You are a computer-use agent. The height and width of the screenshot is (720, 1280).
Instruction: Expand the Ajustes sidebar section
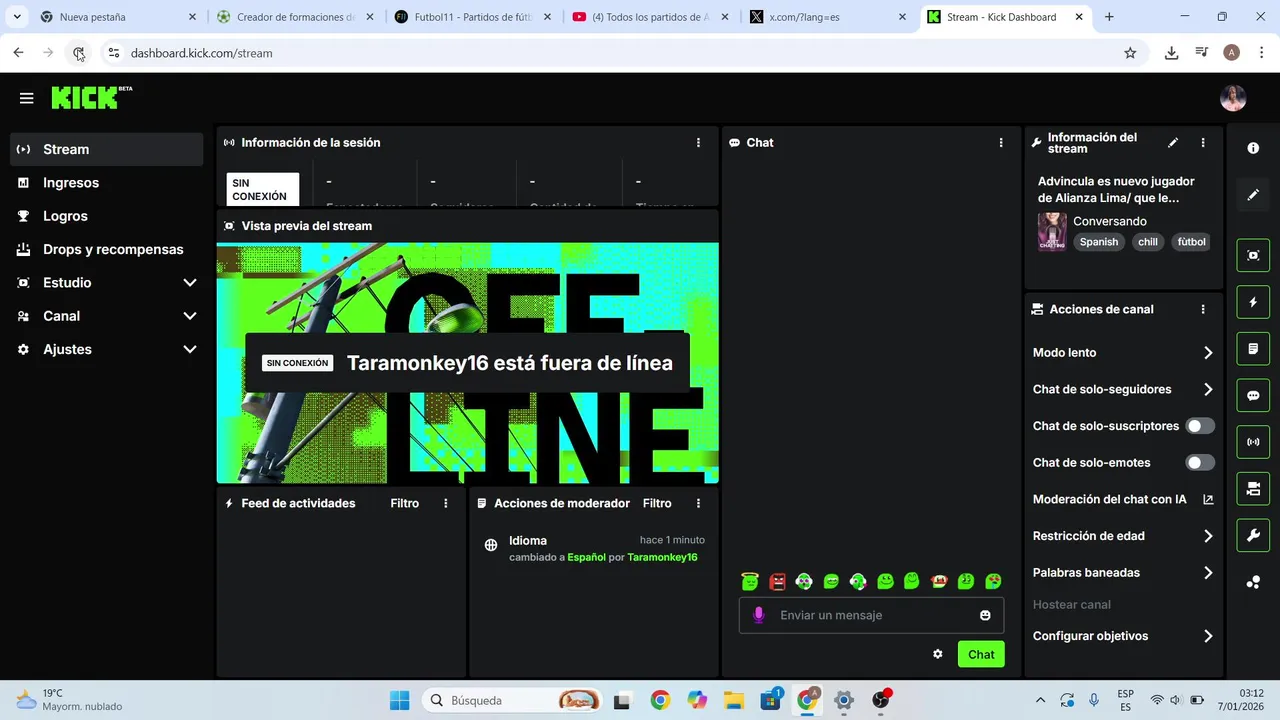(x=190, y=349)
